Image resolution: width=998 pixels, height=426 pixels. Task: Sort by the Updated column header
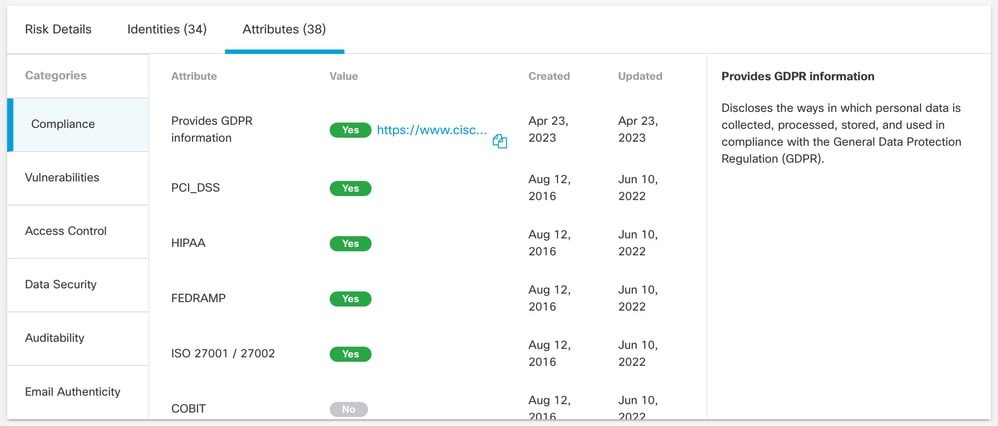(x=640, y=76)
